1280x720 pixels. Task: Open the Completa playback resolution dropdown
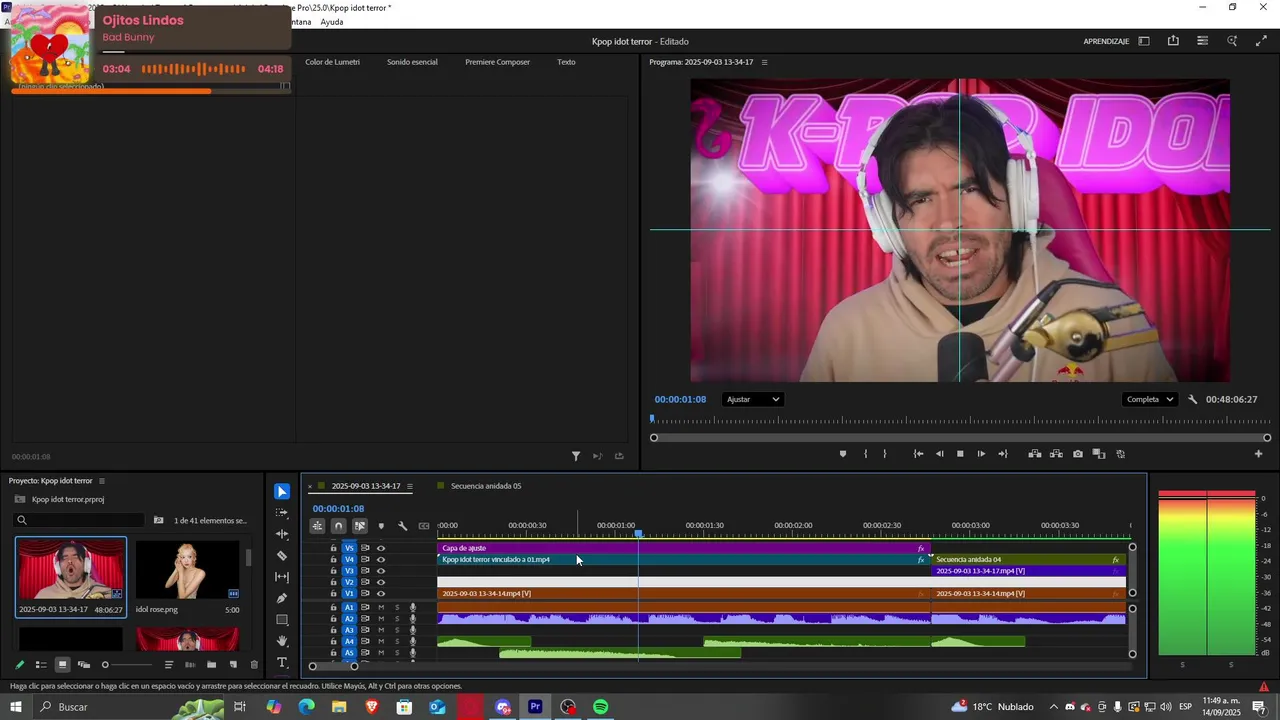pos(1150,400)
